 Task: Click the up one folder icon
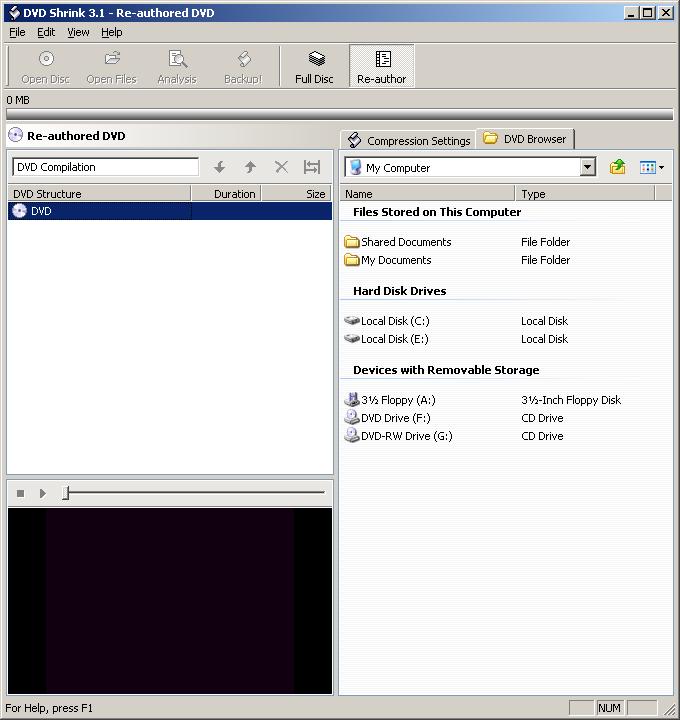coord(618,167)
